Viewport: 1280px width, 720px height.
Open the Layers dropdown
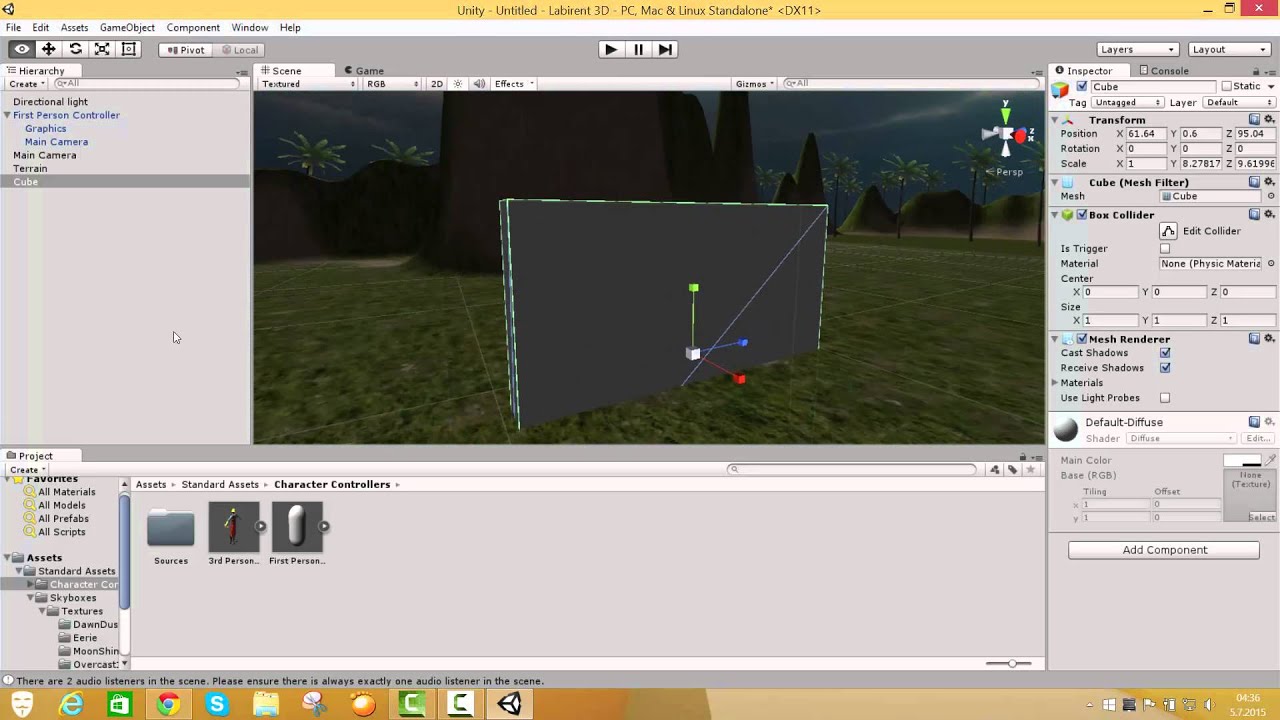coord(1138,49)
